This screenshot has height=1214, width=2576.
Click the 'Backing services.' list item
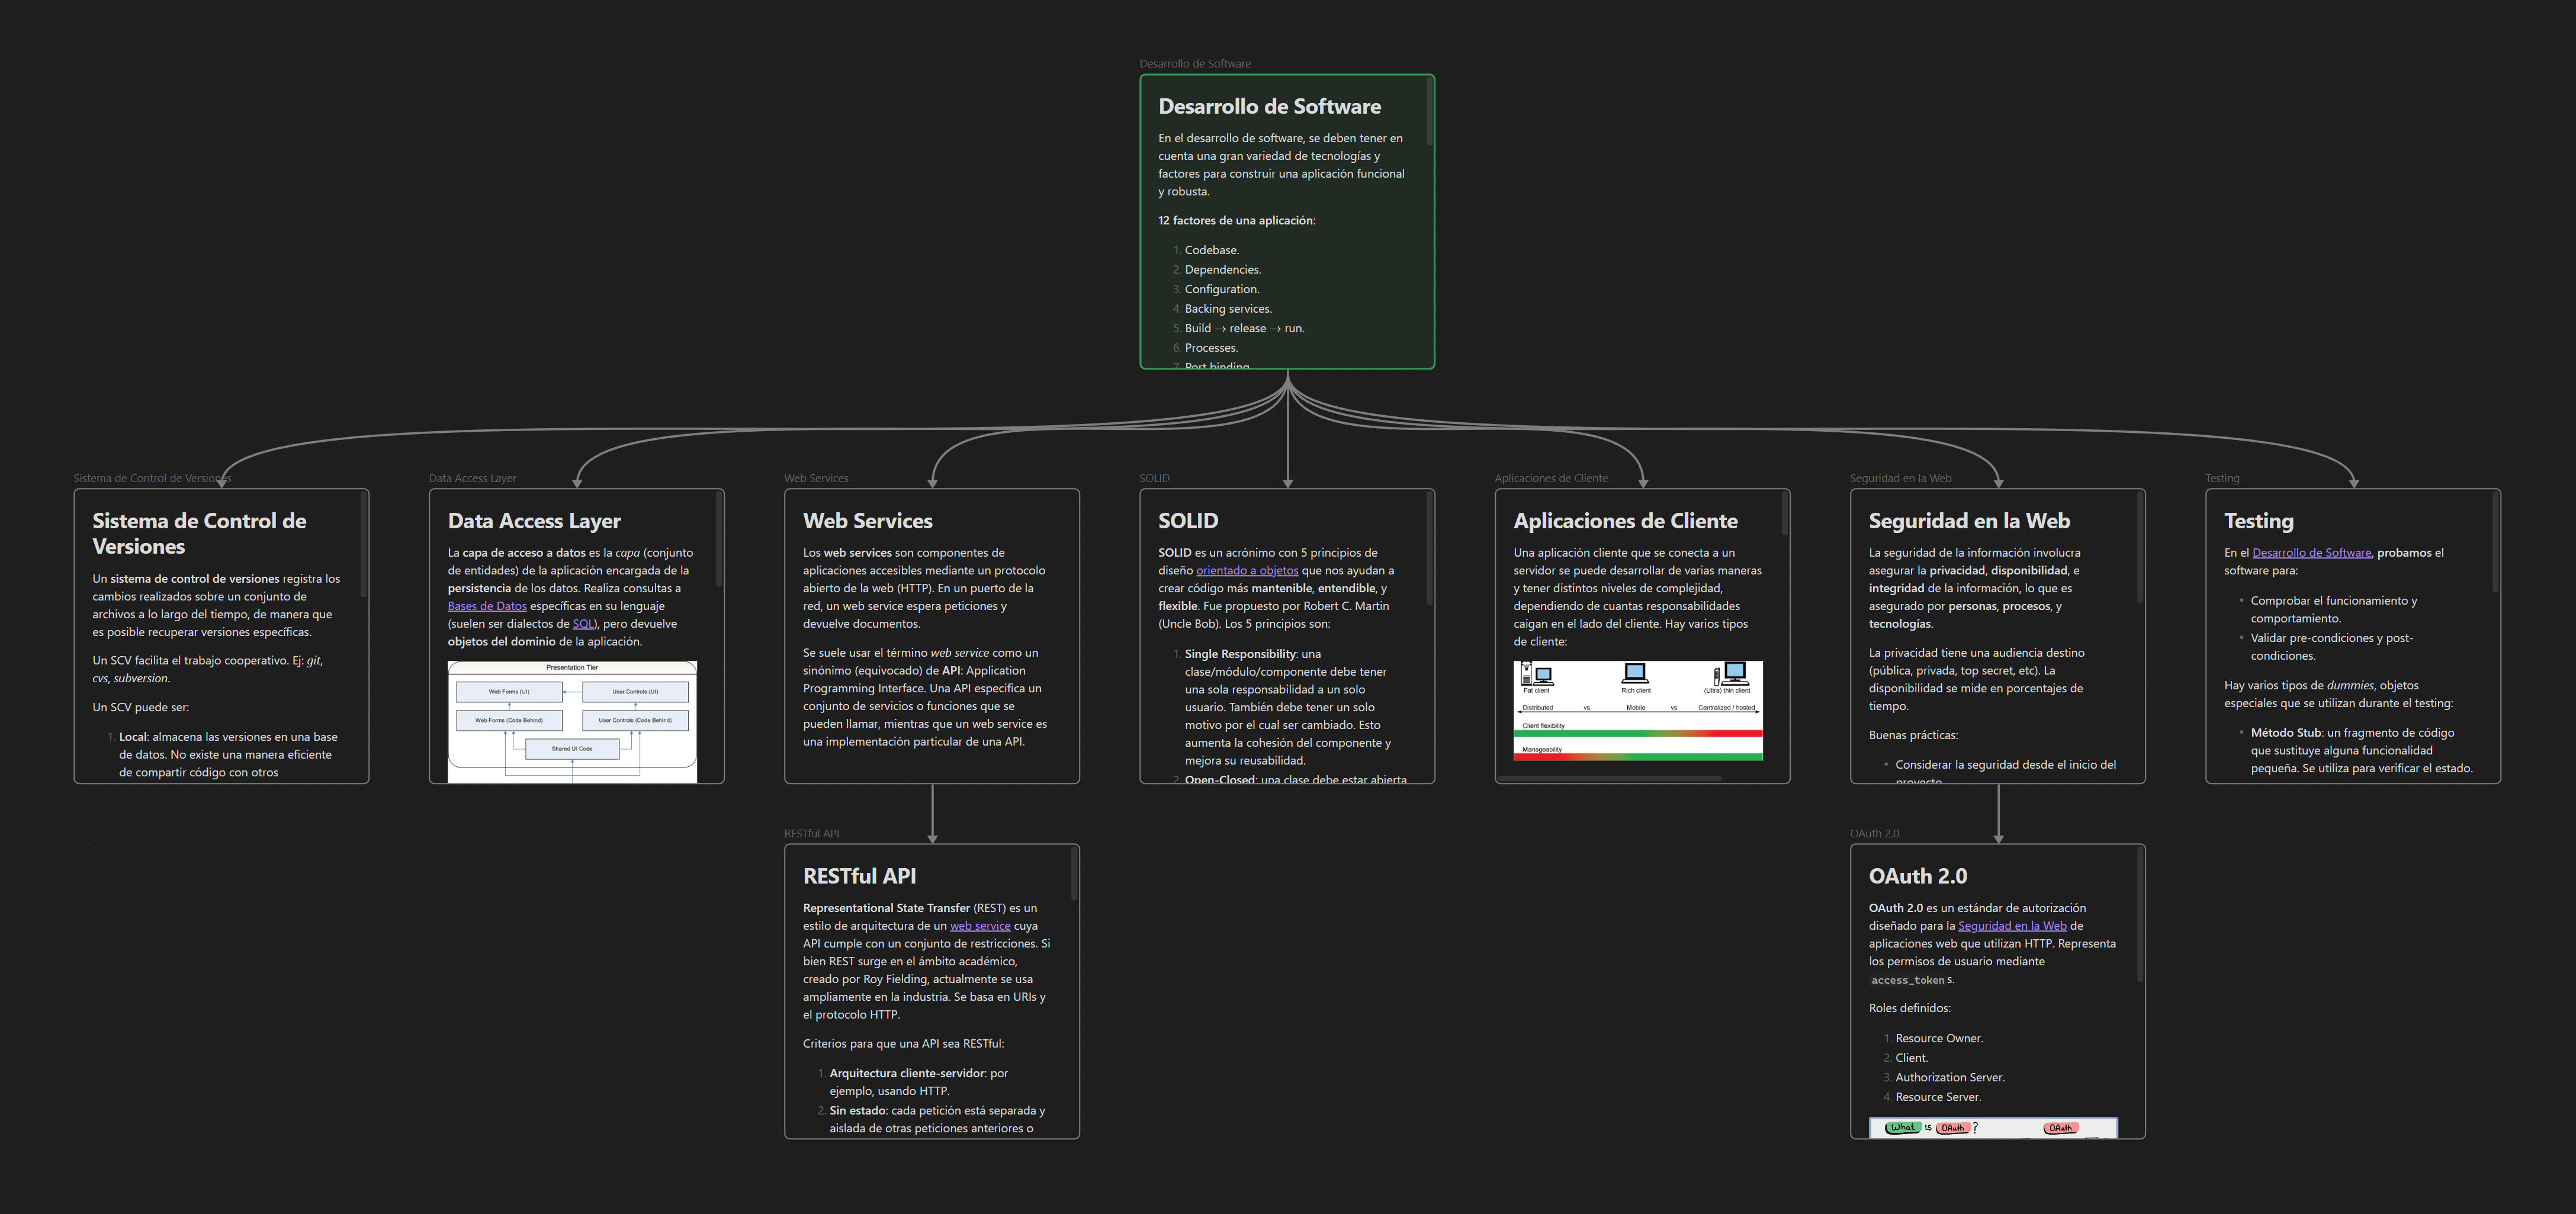point(1228,309)
